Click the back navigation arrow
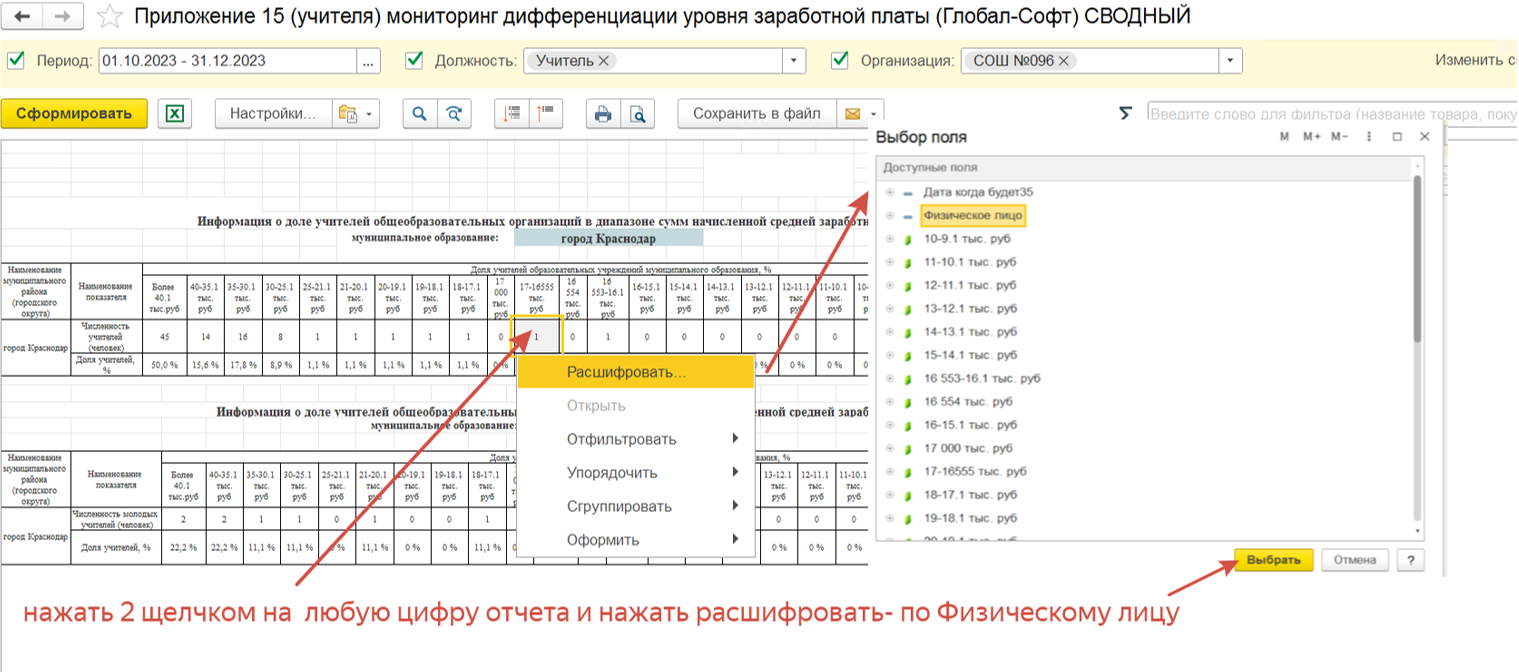 tap(24, 17)
